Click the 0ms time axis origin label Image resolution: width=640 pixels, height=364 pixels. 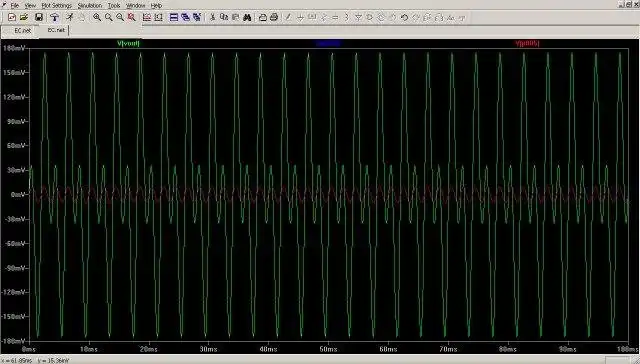point(29,349)
